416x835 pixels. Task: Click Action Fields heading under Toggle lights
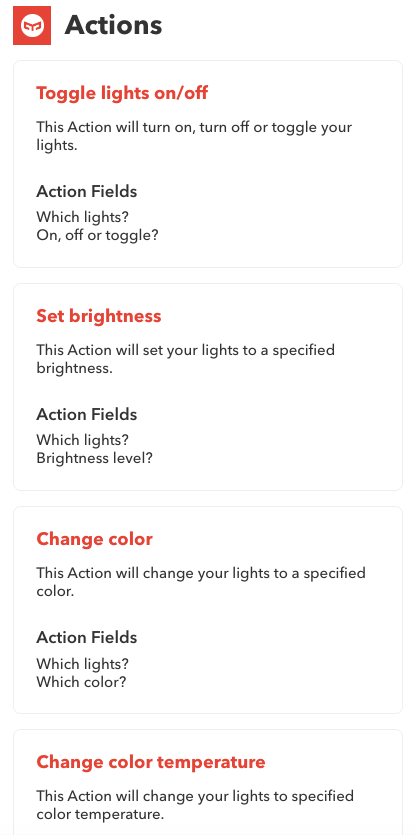pos(87,191)
